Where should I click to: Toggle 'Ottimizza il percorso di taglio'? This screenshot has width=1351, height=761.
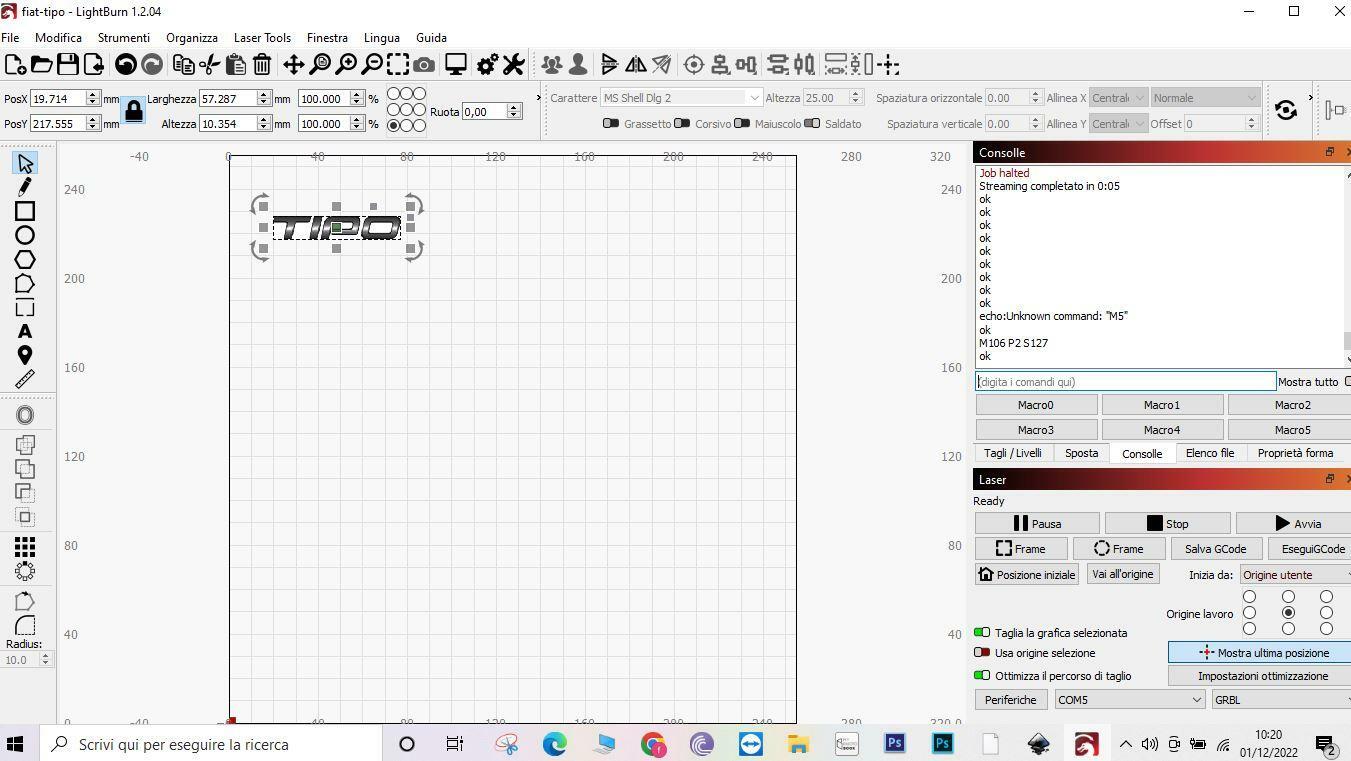pos(982,676)
